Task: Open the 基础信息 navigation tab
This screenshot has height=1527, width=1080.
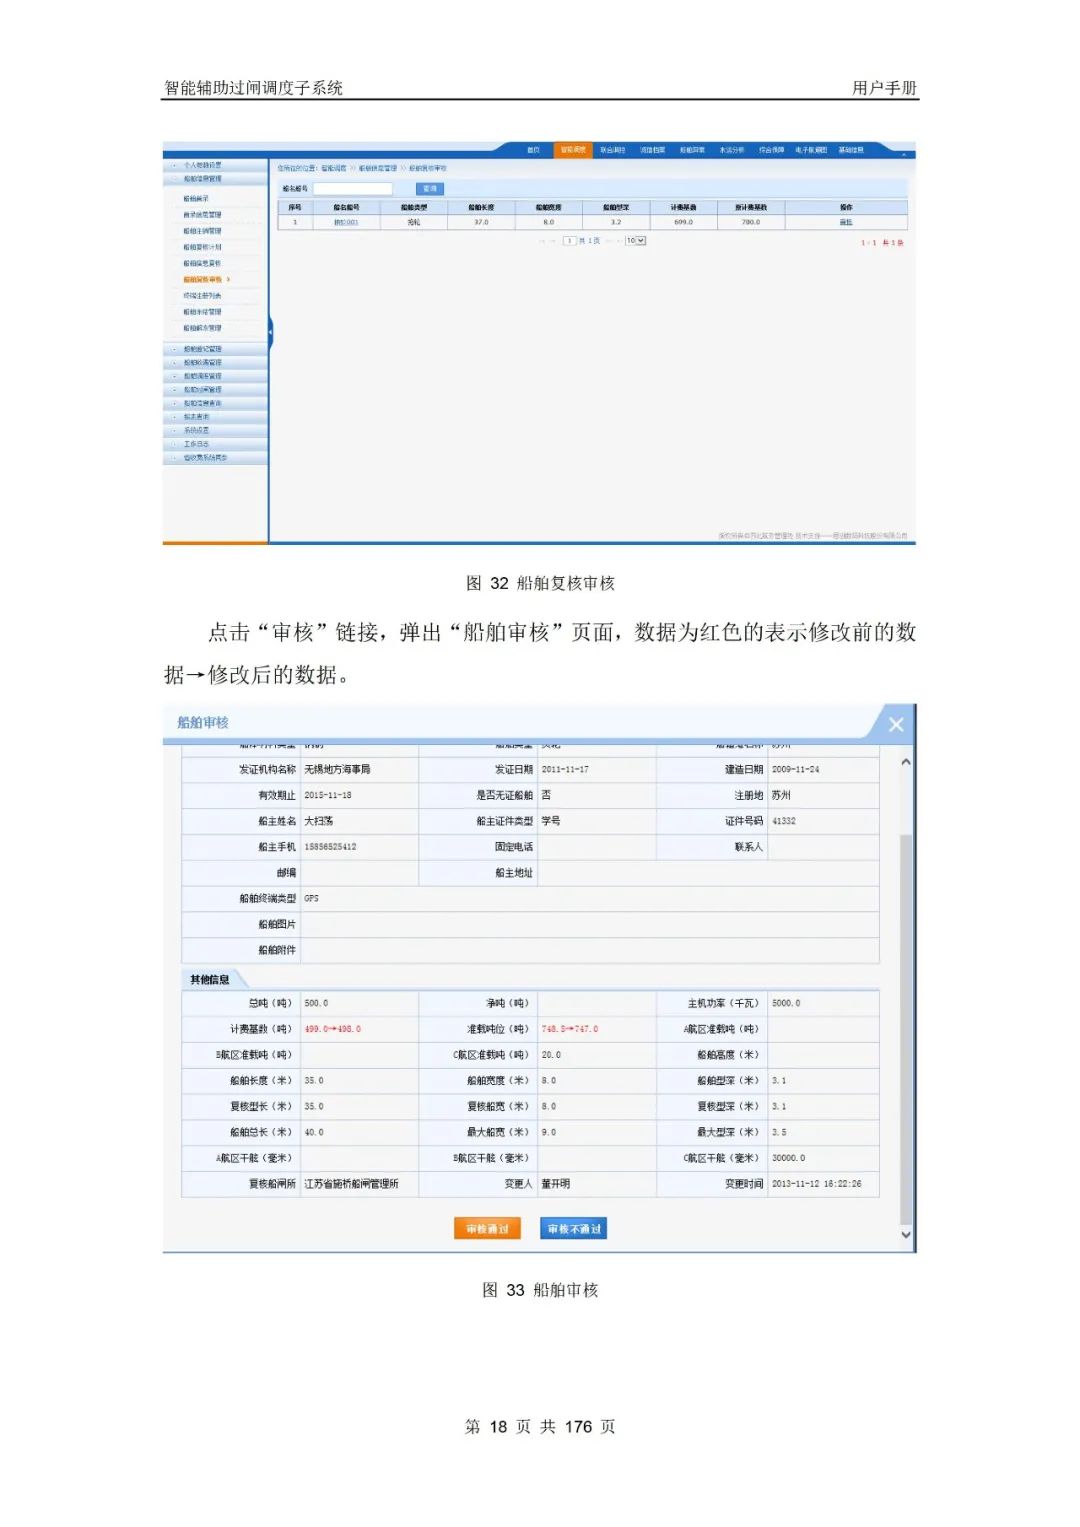Action: [x=851, y=150]
